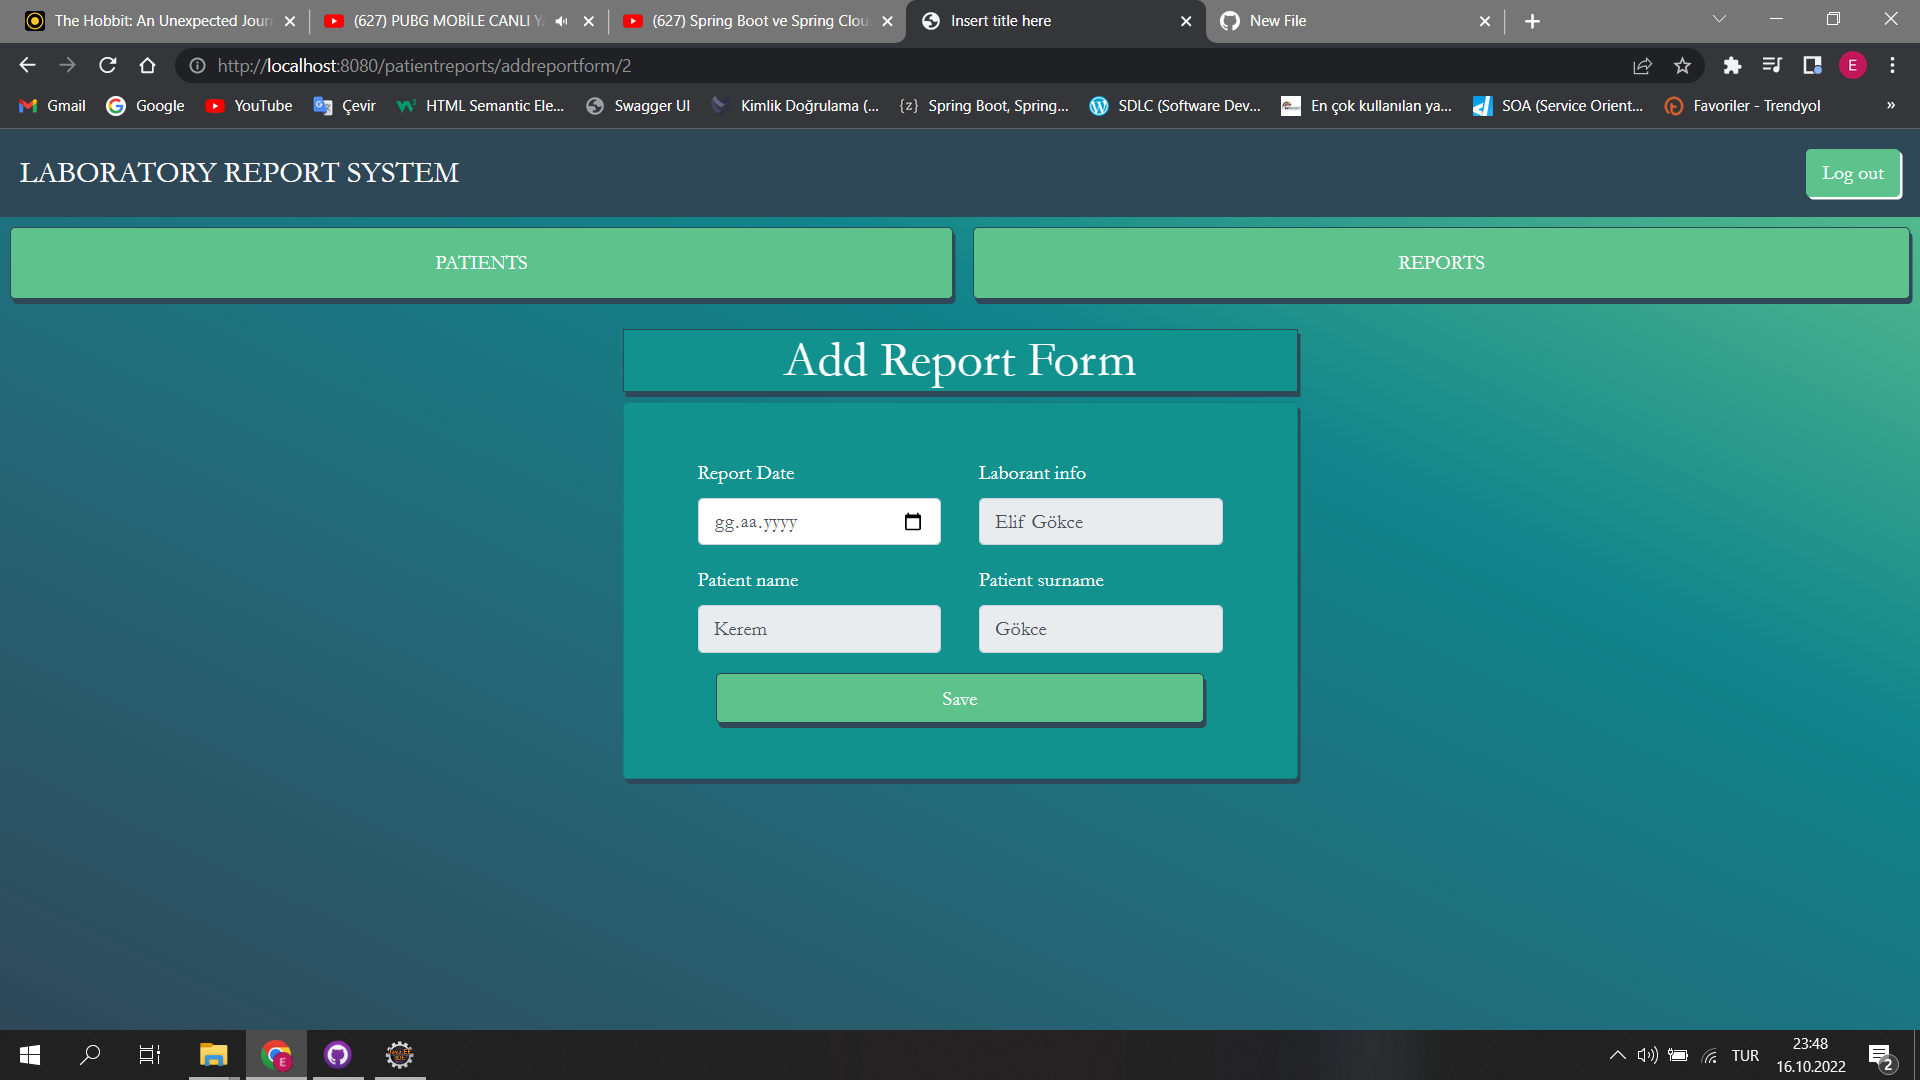Viewport: 1920px width, 1080px height.
Task: Click the Save button
Action: pos(959,698)
